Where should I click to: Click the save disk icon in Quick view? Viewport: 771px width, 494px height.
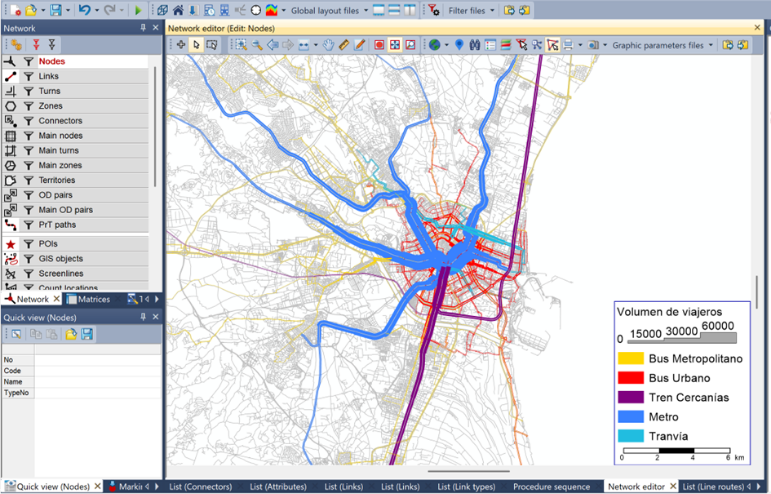[87, 334]
